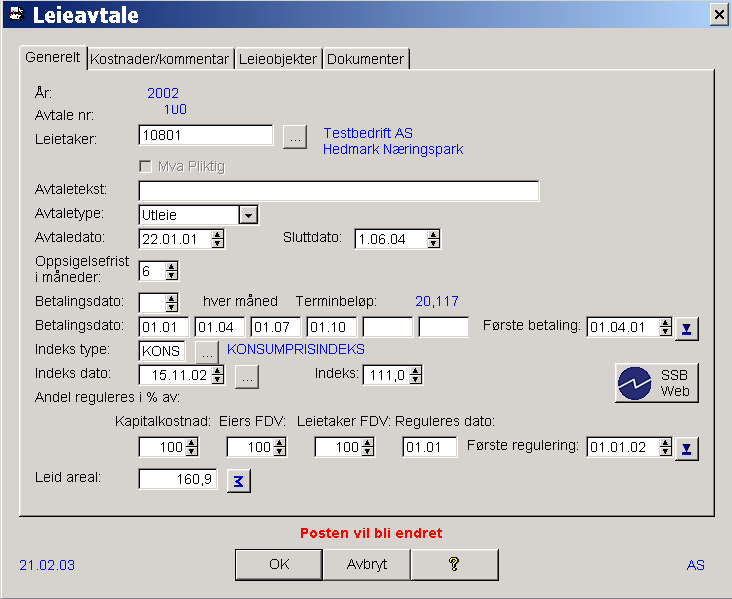Toggle the Mva Pliktig checkbox
This screenshot has height=599, width=732.
145,166
